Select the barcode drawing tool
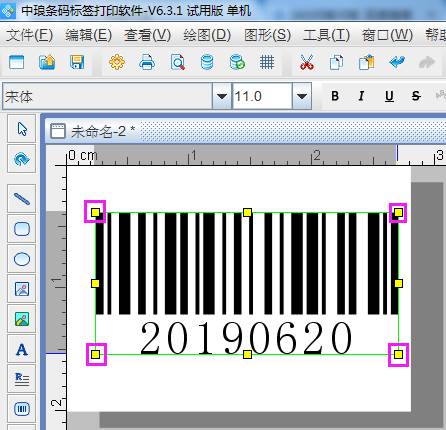 coord(22,409)
